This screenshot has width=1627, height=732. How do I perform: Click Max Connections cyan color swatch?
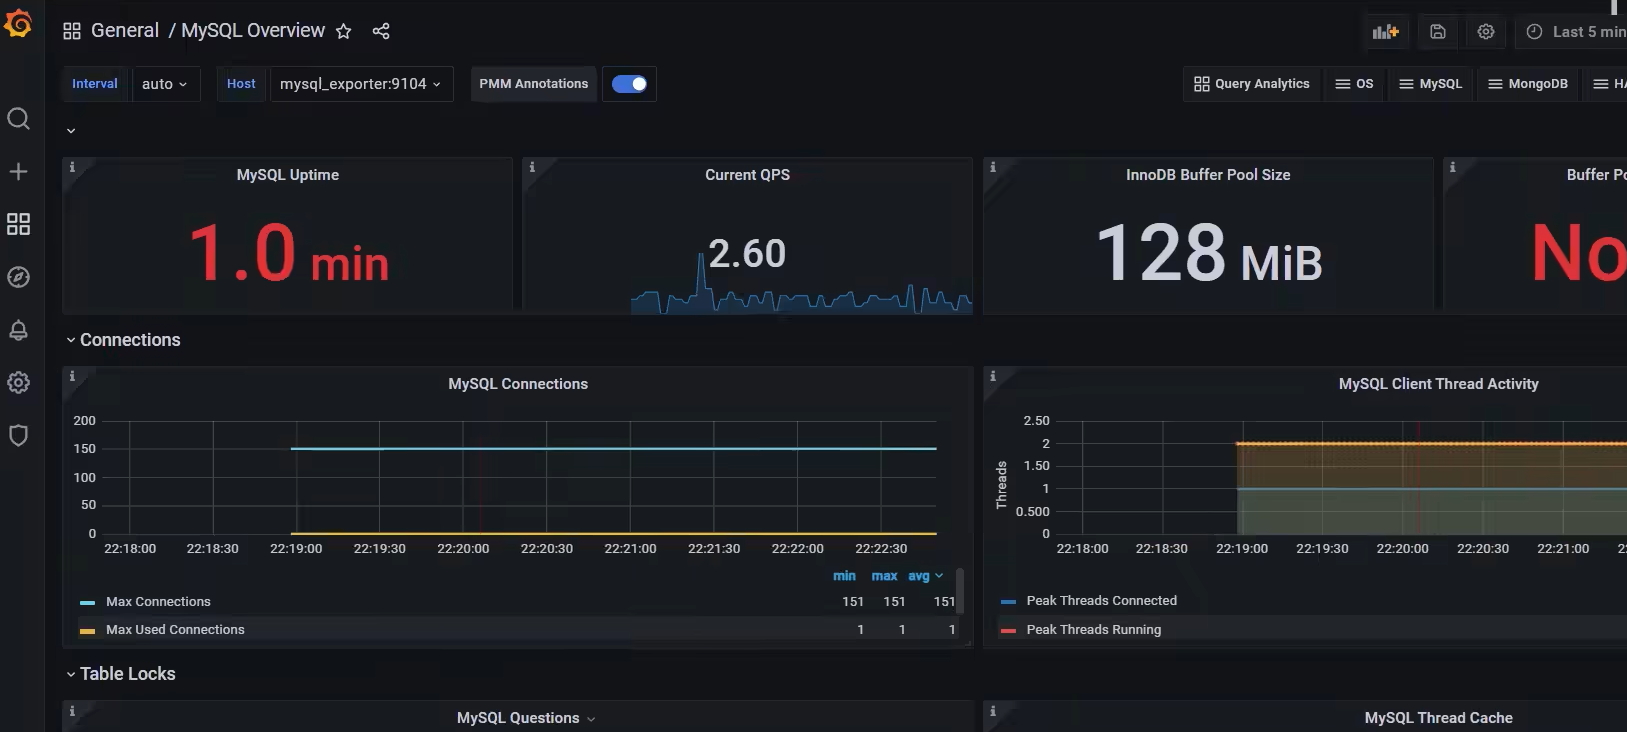point(88,603)
